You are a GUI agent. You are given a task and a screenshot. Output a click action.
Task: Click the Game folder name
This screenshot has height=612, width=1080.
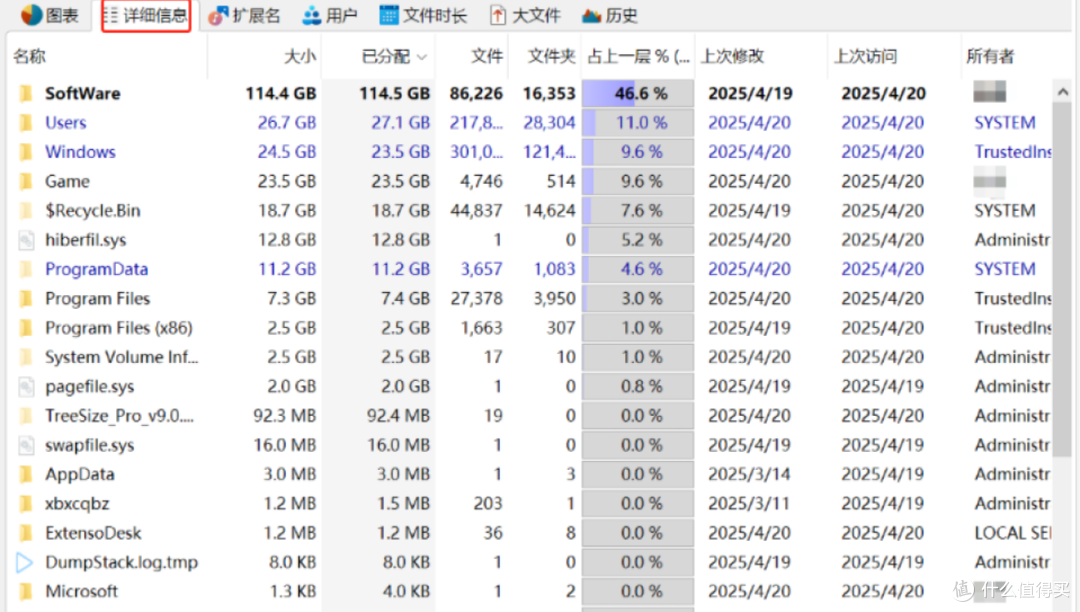point(67,182)
